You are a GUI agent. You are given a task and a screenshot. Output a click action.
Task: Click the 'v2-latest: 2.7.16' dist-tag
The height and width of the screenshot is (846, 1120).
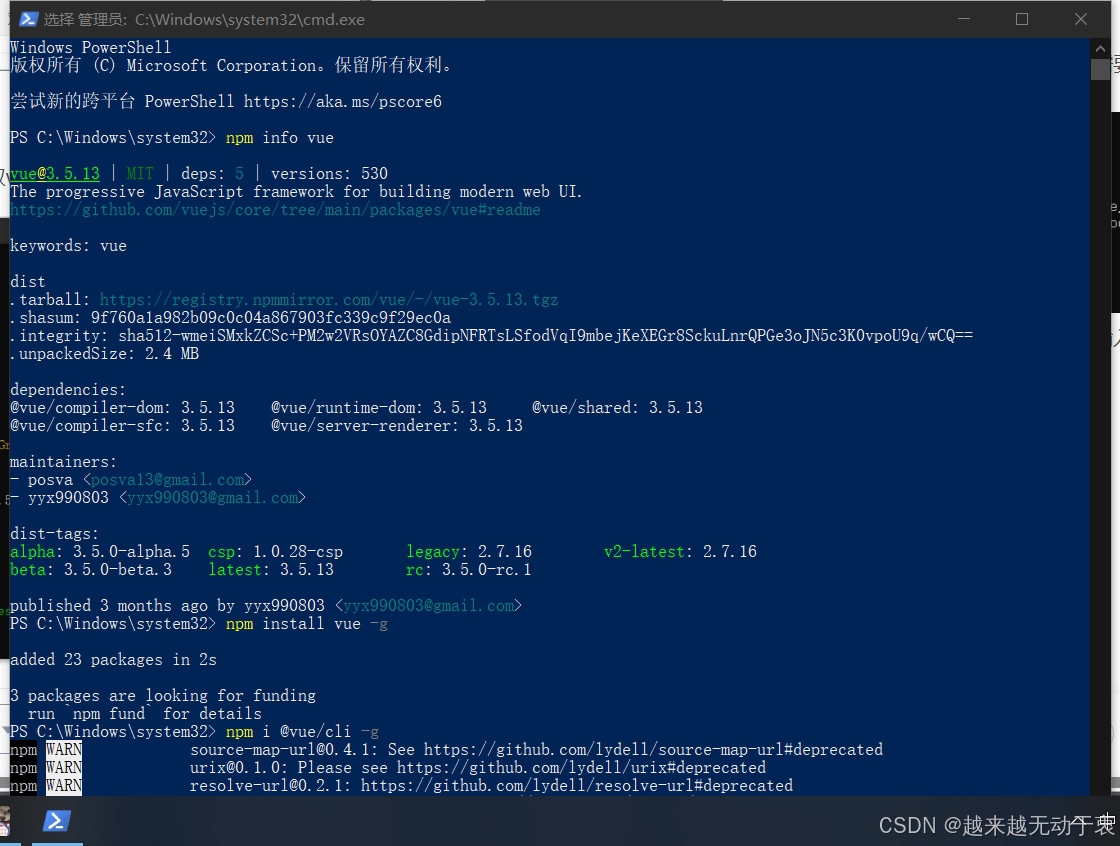680,552
